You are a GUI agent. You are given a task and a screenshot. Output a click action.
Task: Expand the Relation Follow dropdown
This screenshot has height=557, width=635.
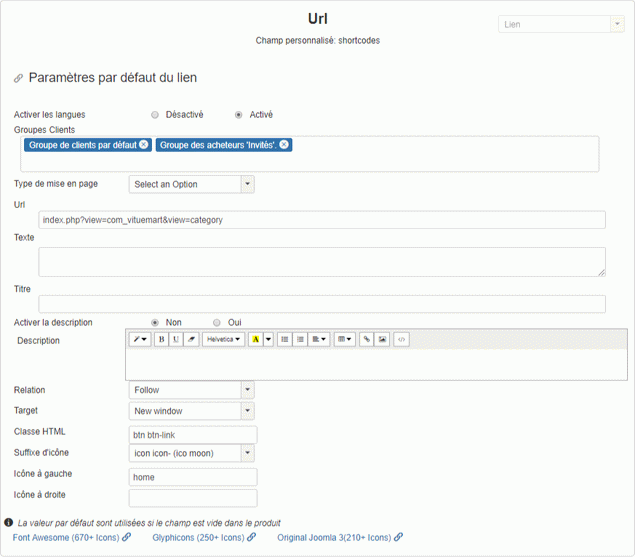(x=191, y=390)
